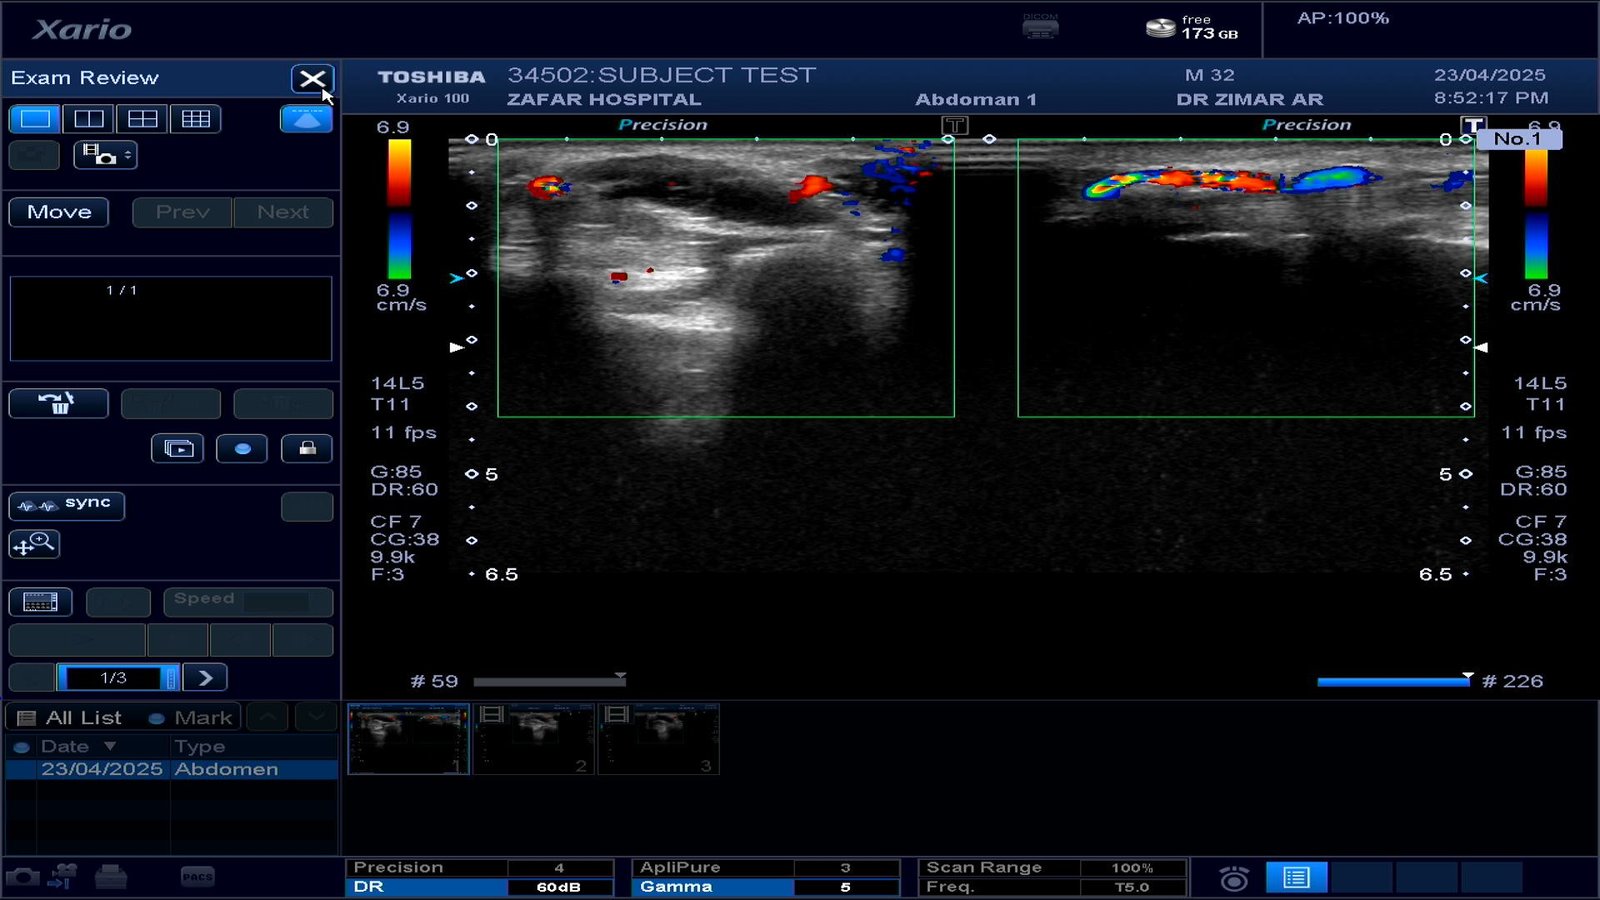Image resolution: width=1600 pixels, height=900 pixels.
Task: Choose the four-panel grid layout
Action: pyautogui.click(x=142, y=119)
